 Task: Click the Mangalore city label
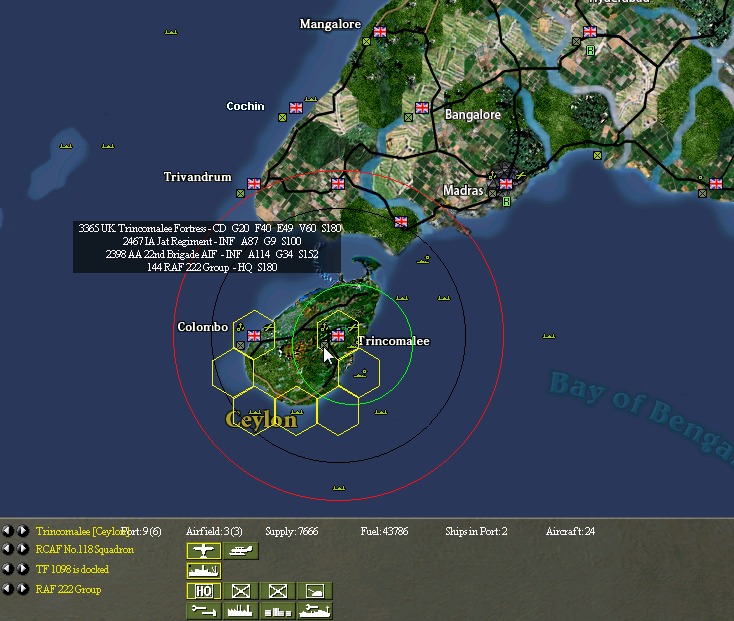coord(330,24)
